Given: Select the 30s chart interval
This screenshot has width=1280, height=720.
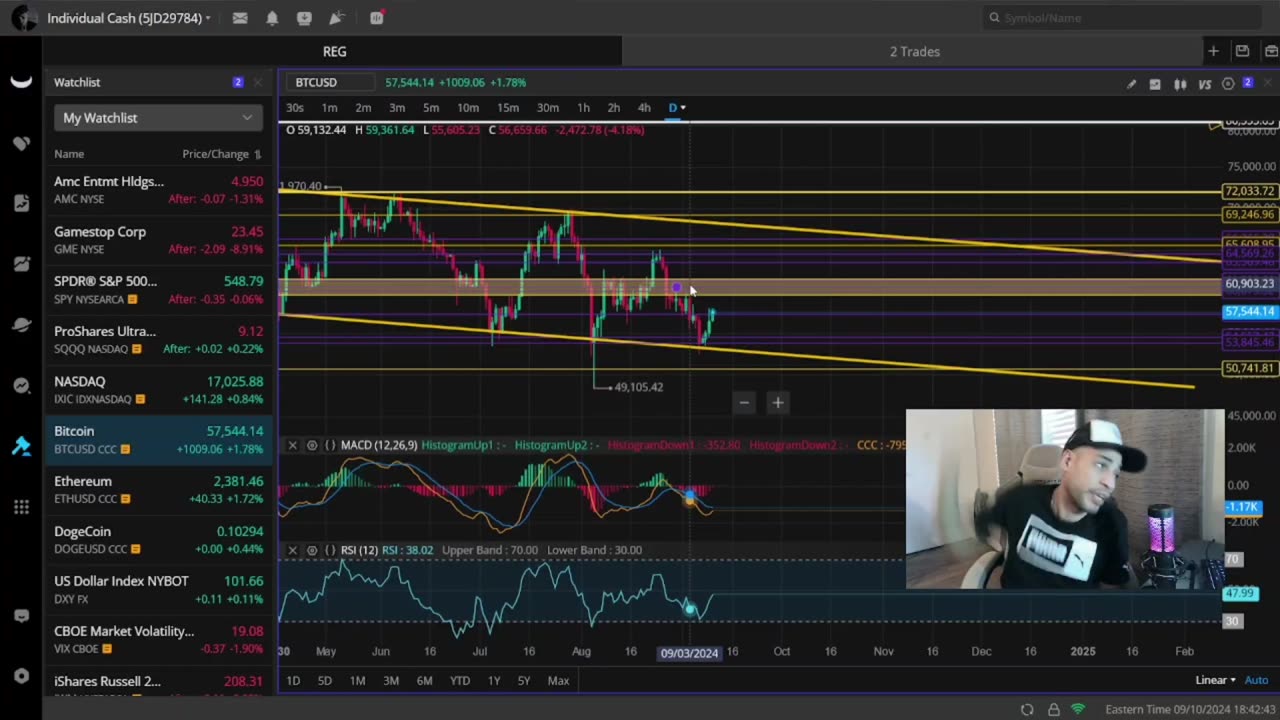Looking at the screenshot, I should tap(295, 108).
